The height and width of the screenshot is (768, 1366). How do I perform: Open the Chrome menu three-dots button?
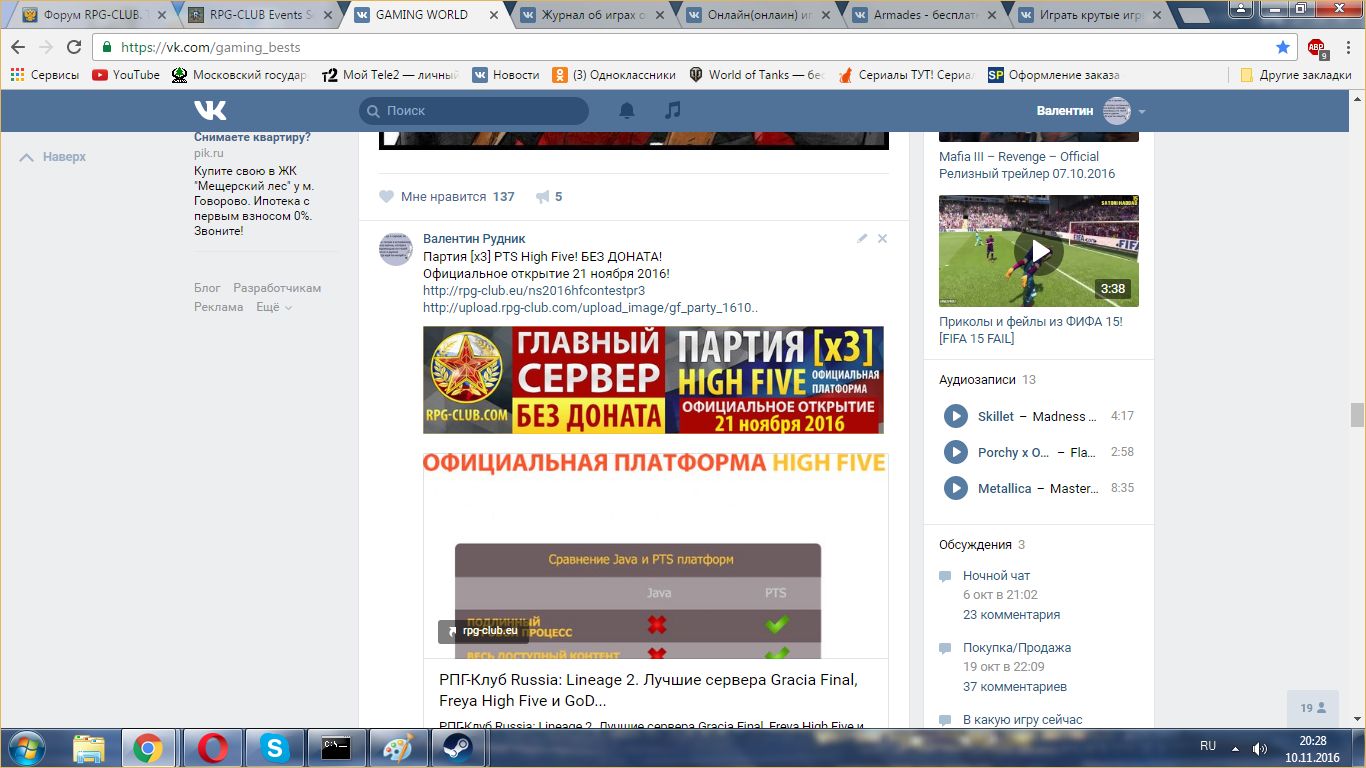[1348, 47]
